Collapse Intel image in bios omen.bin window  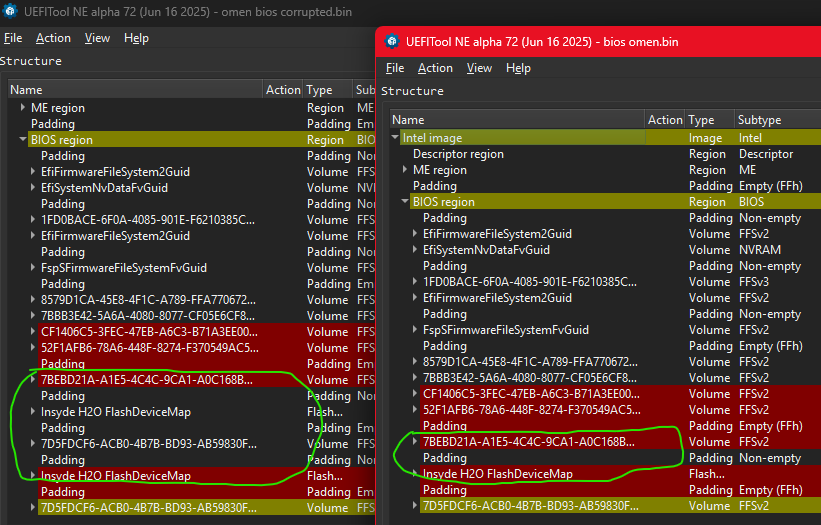coord(395,138)
